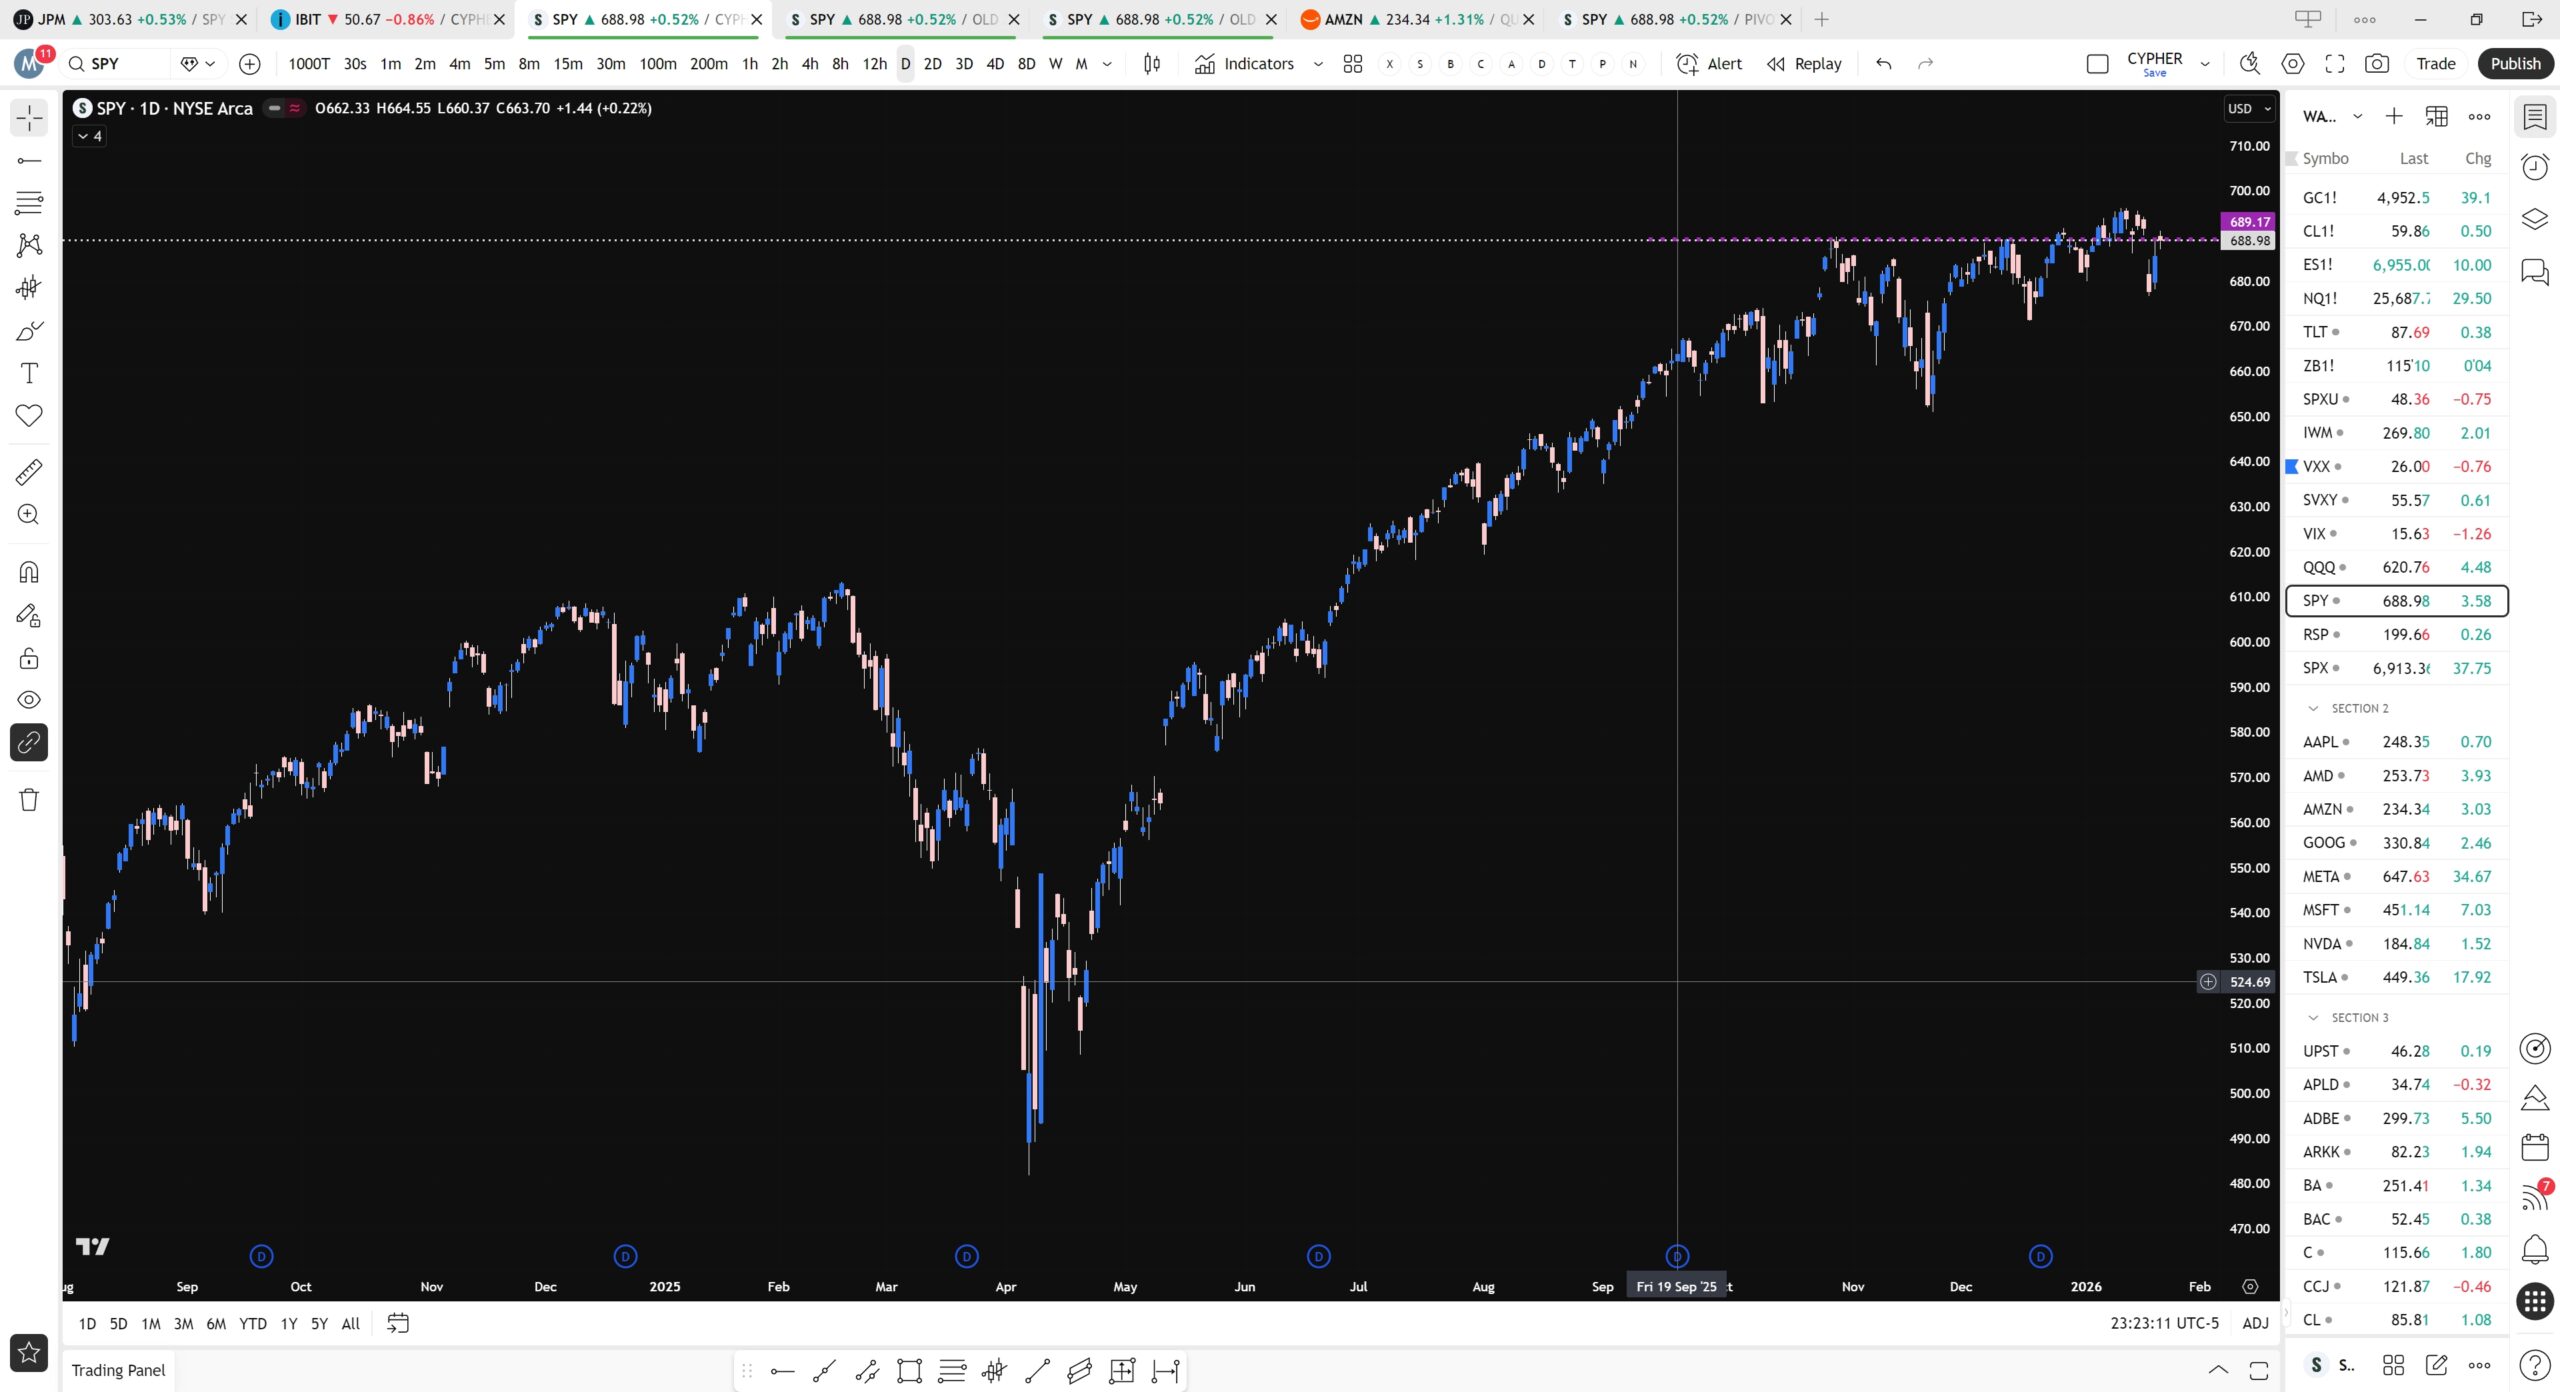This screenshot has width=2560, height=1392.
Task: Toggle lock all drawings icon
Action: (29, 658)
